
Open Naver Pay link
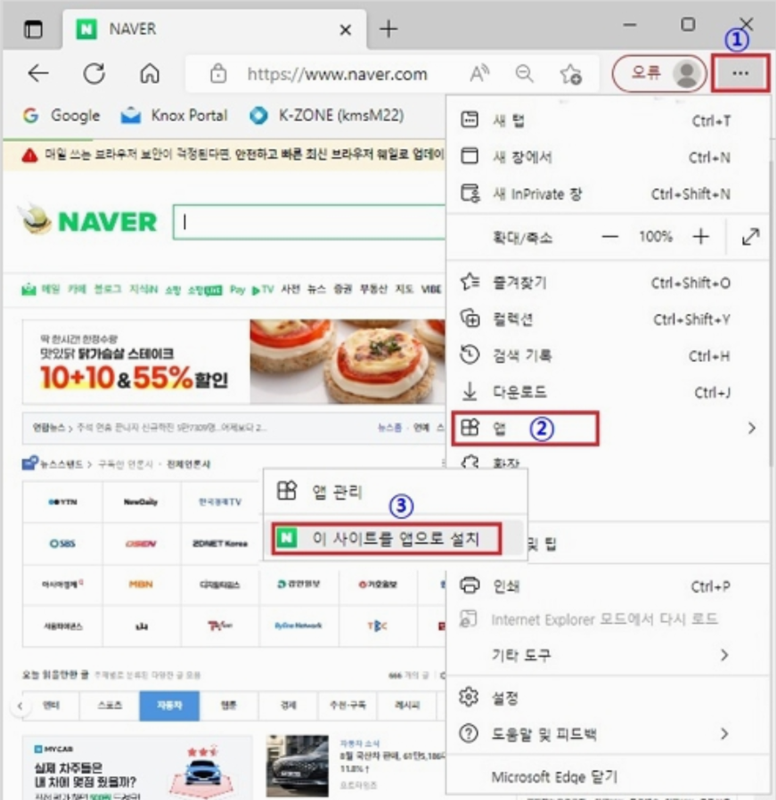[237, 290]
